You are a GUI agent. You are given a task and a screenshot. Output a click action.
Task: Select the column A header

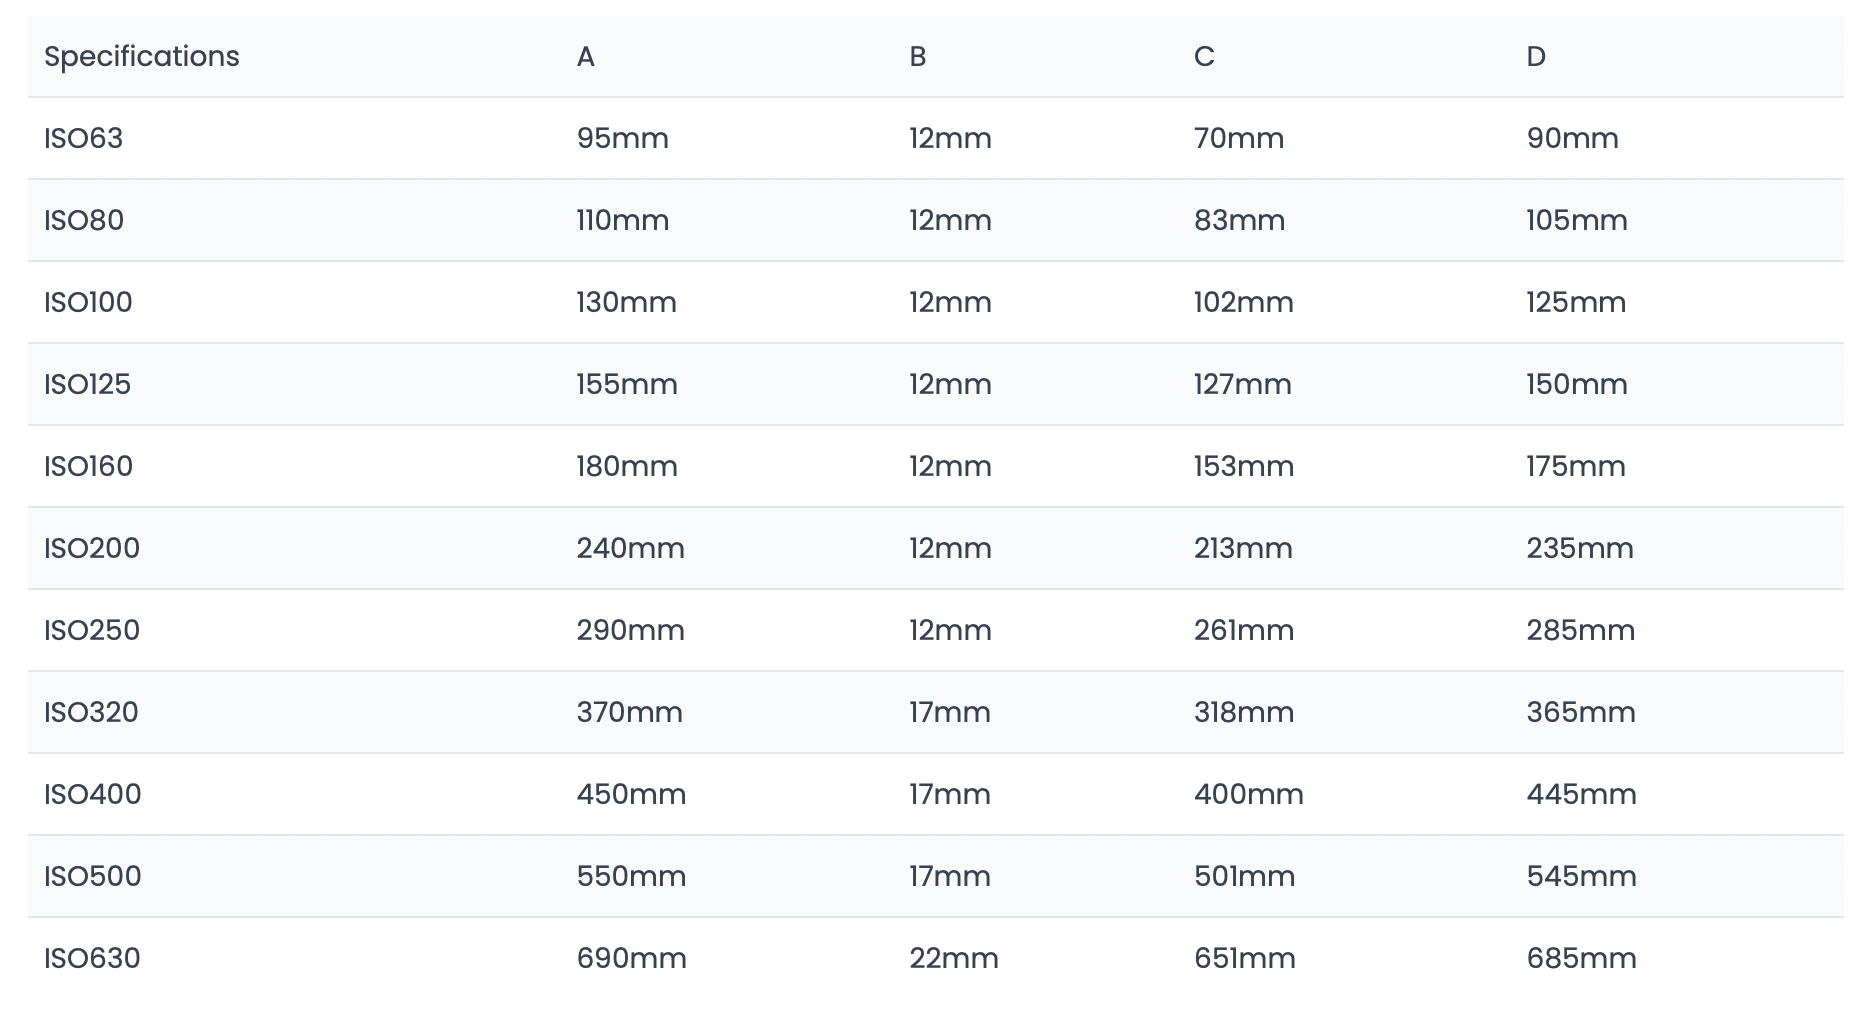tap(586, 57)
